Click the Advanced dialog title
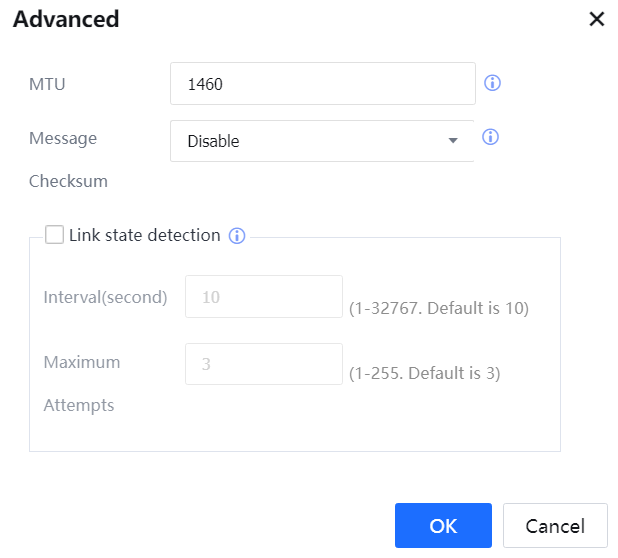 click(66, 19)
